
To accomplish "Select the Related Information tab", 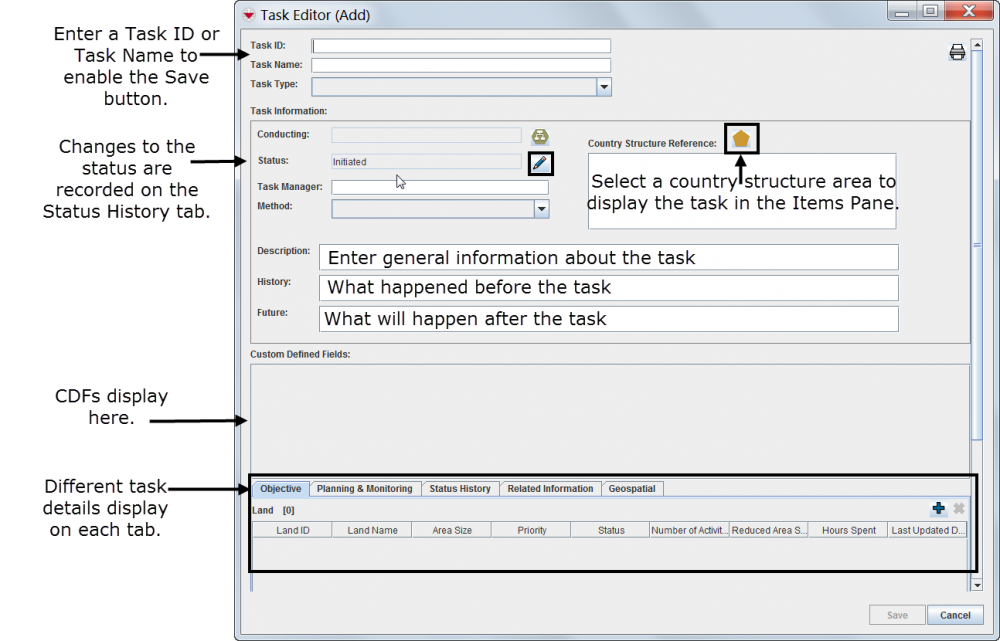I will (550, 489).
